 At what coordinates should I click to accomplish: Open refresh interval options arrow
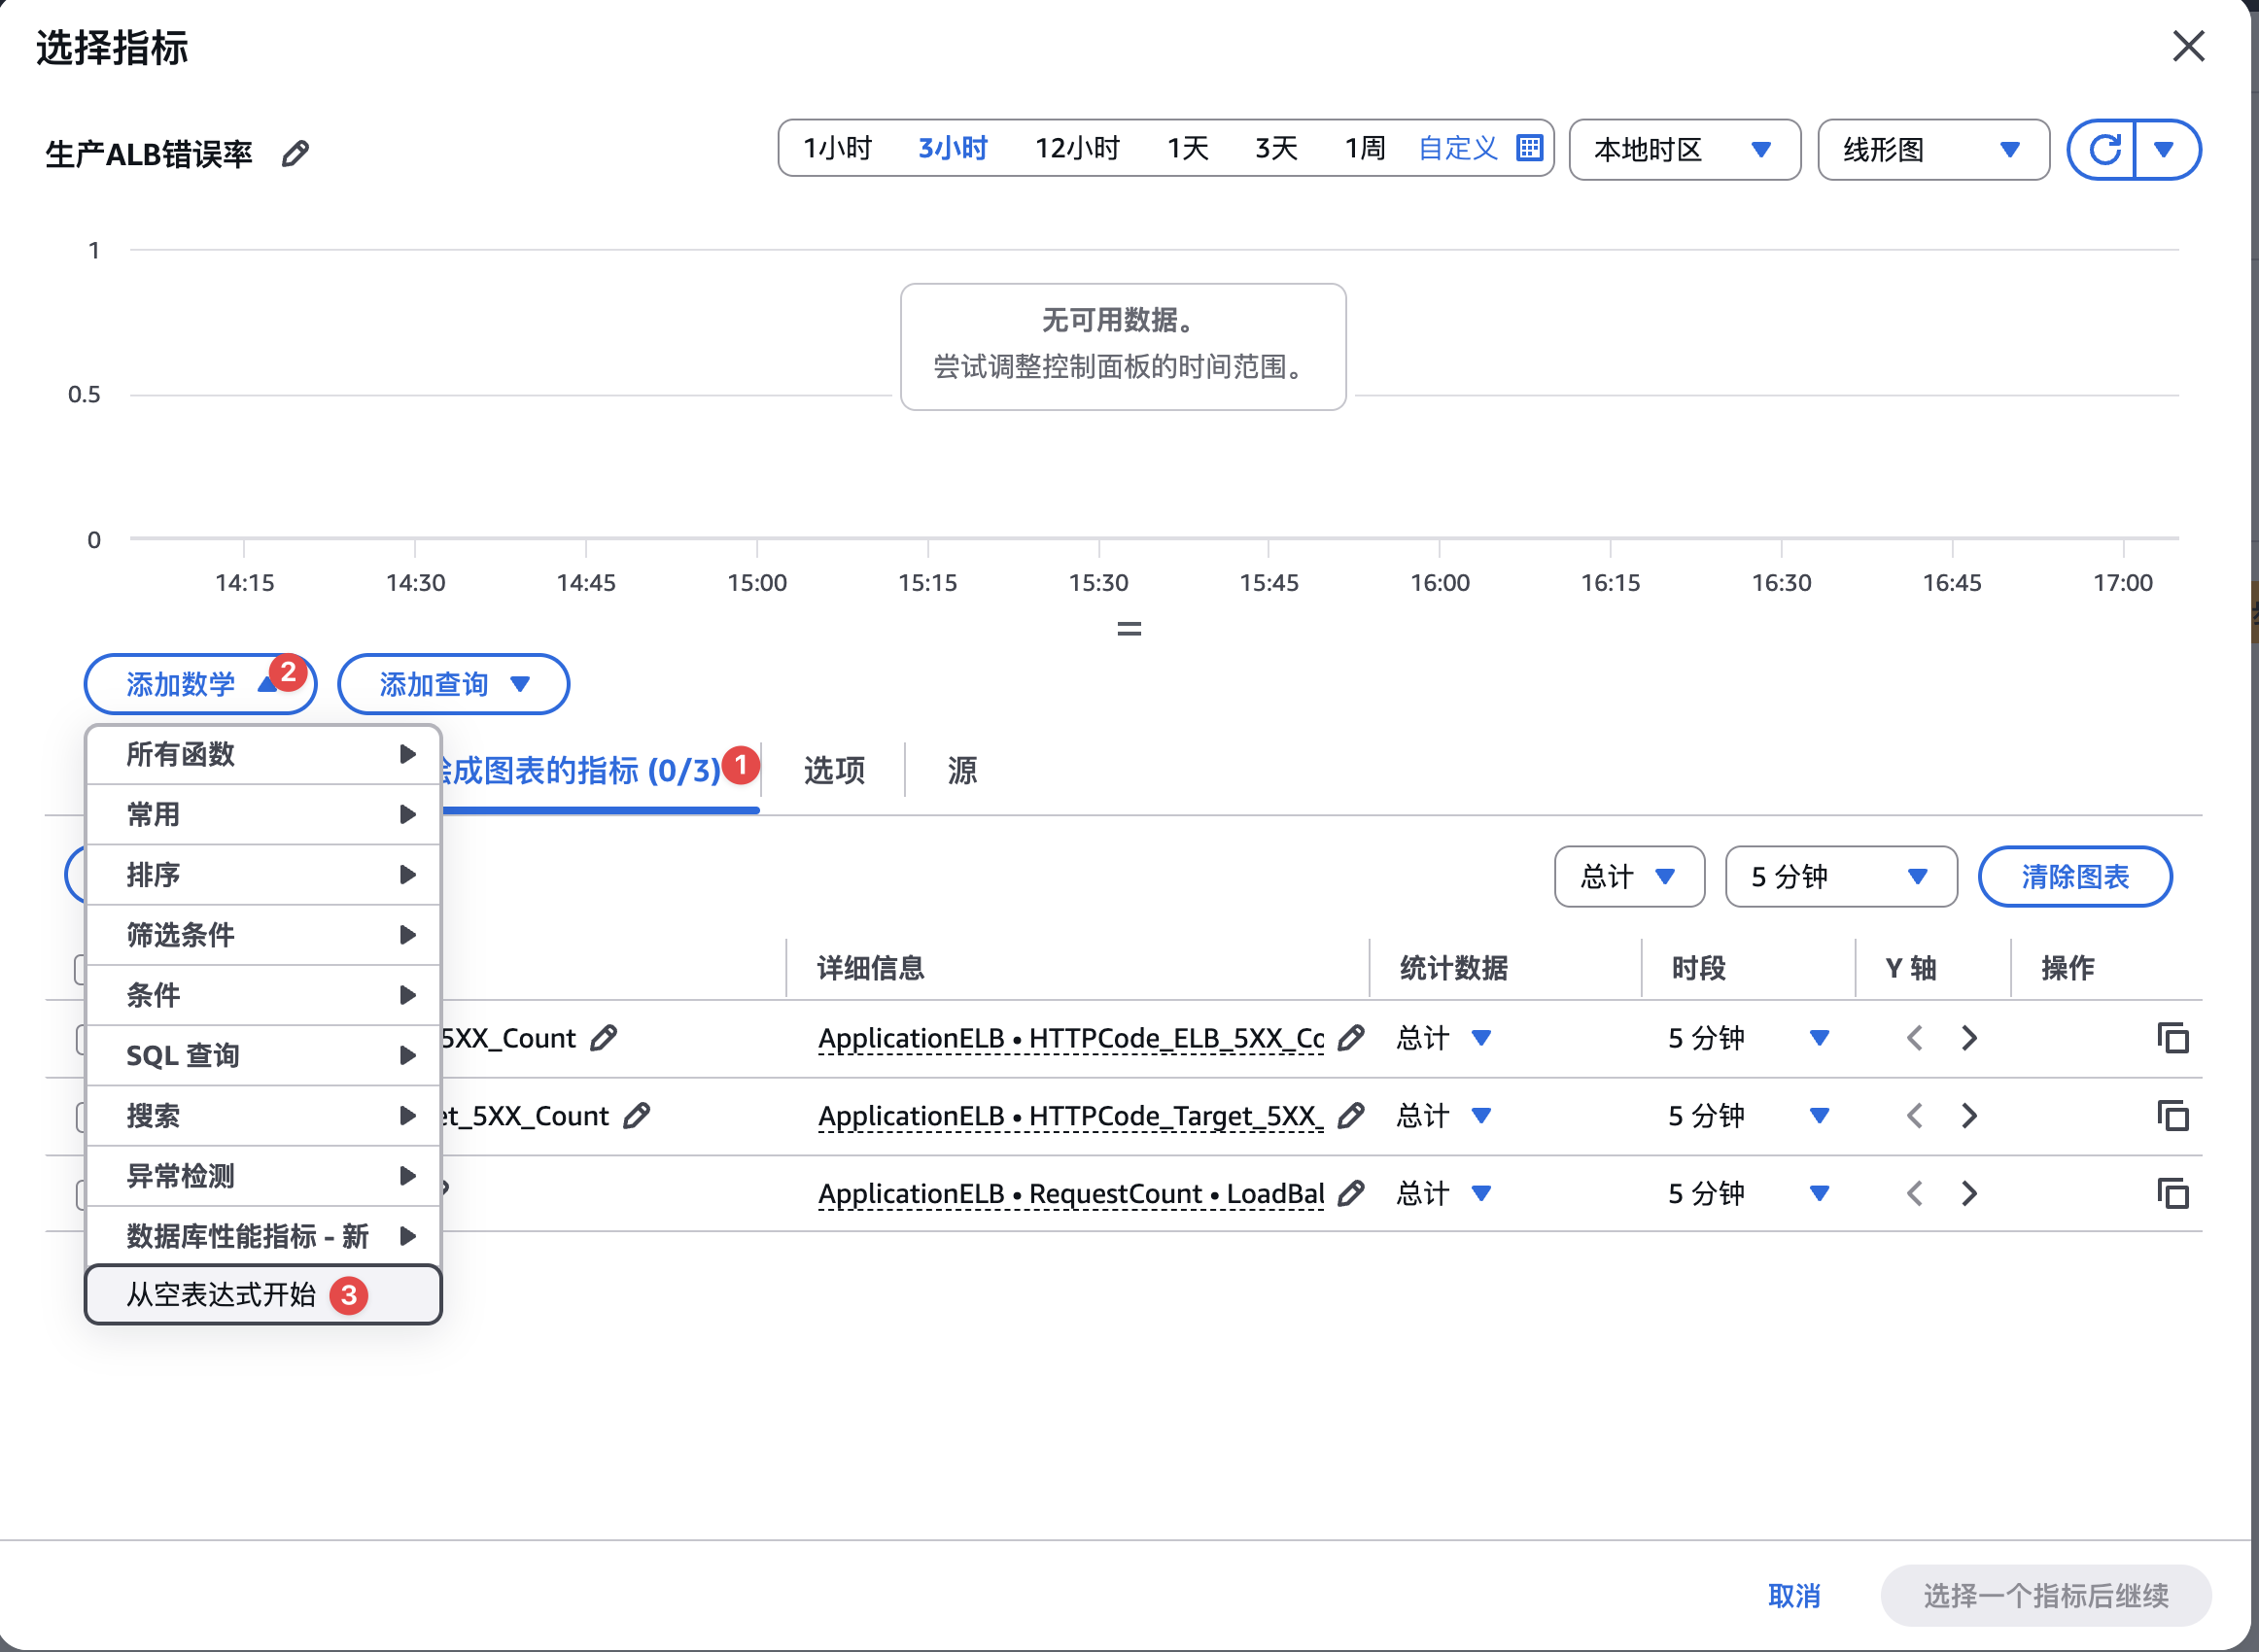coord(2164,150)
